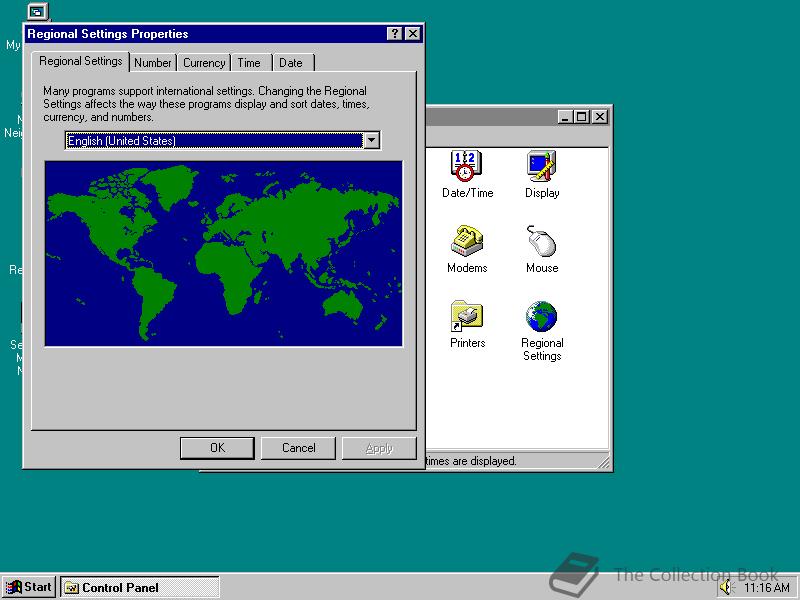The height and width of the screenshot is (600, 800).
Task: Click the speaker volume icon in system tray
Action: (727, 587)
